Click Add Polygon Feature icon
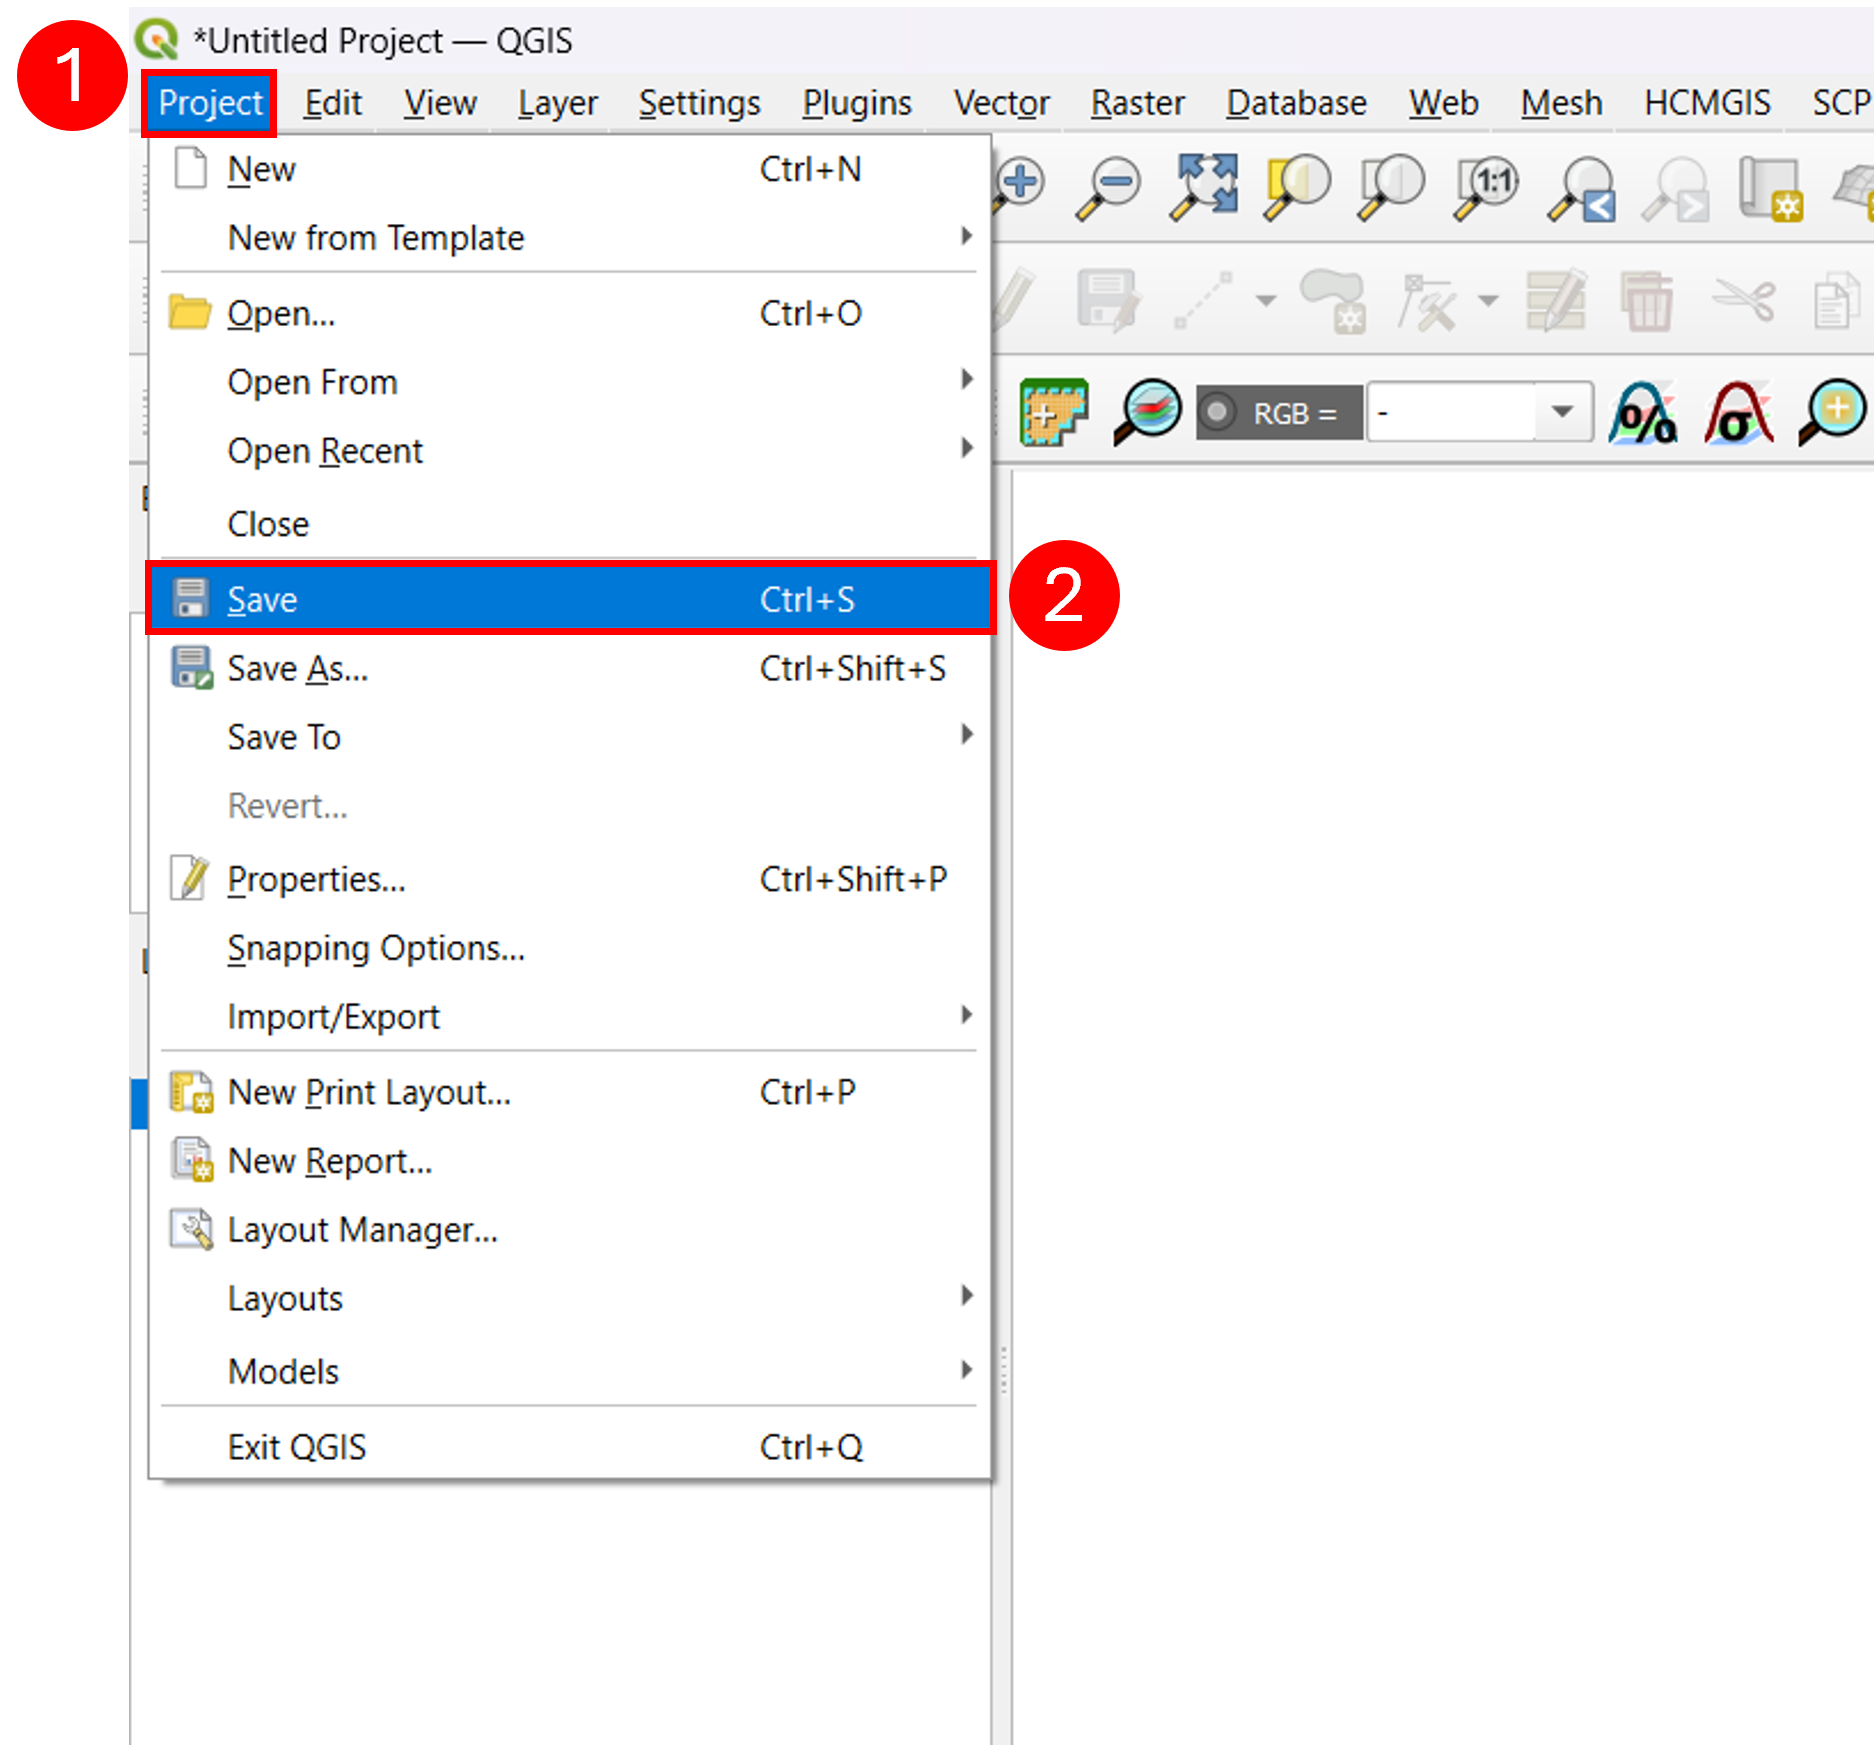 1334,300
